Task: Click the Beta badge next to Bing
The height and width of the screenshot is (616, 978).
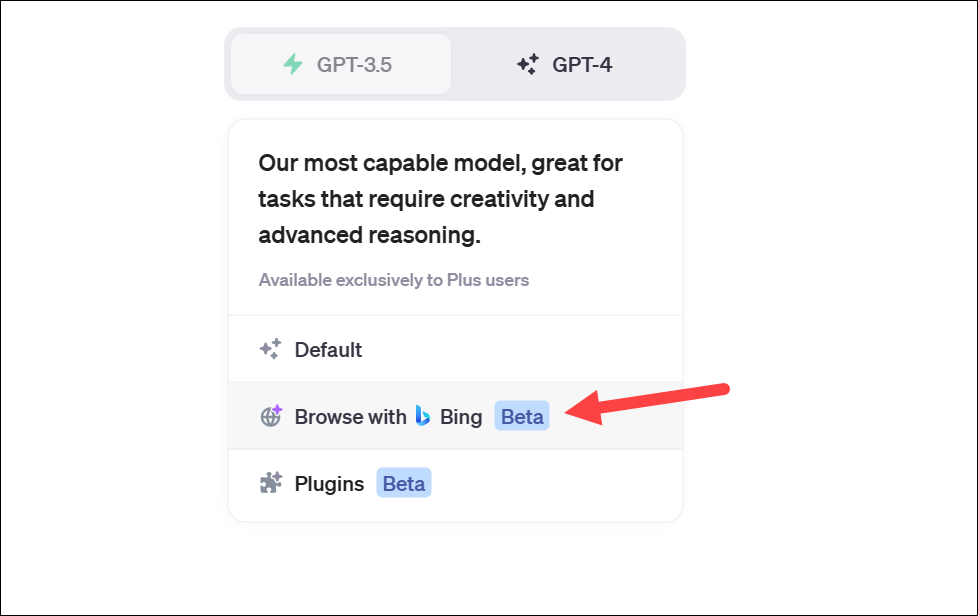Action: (522, 416)
